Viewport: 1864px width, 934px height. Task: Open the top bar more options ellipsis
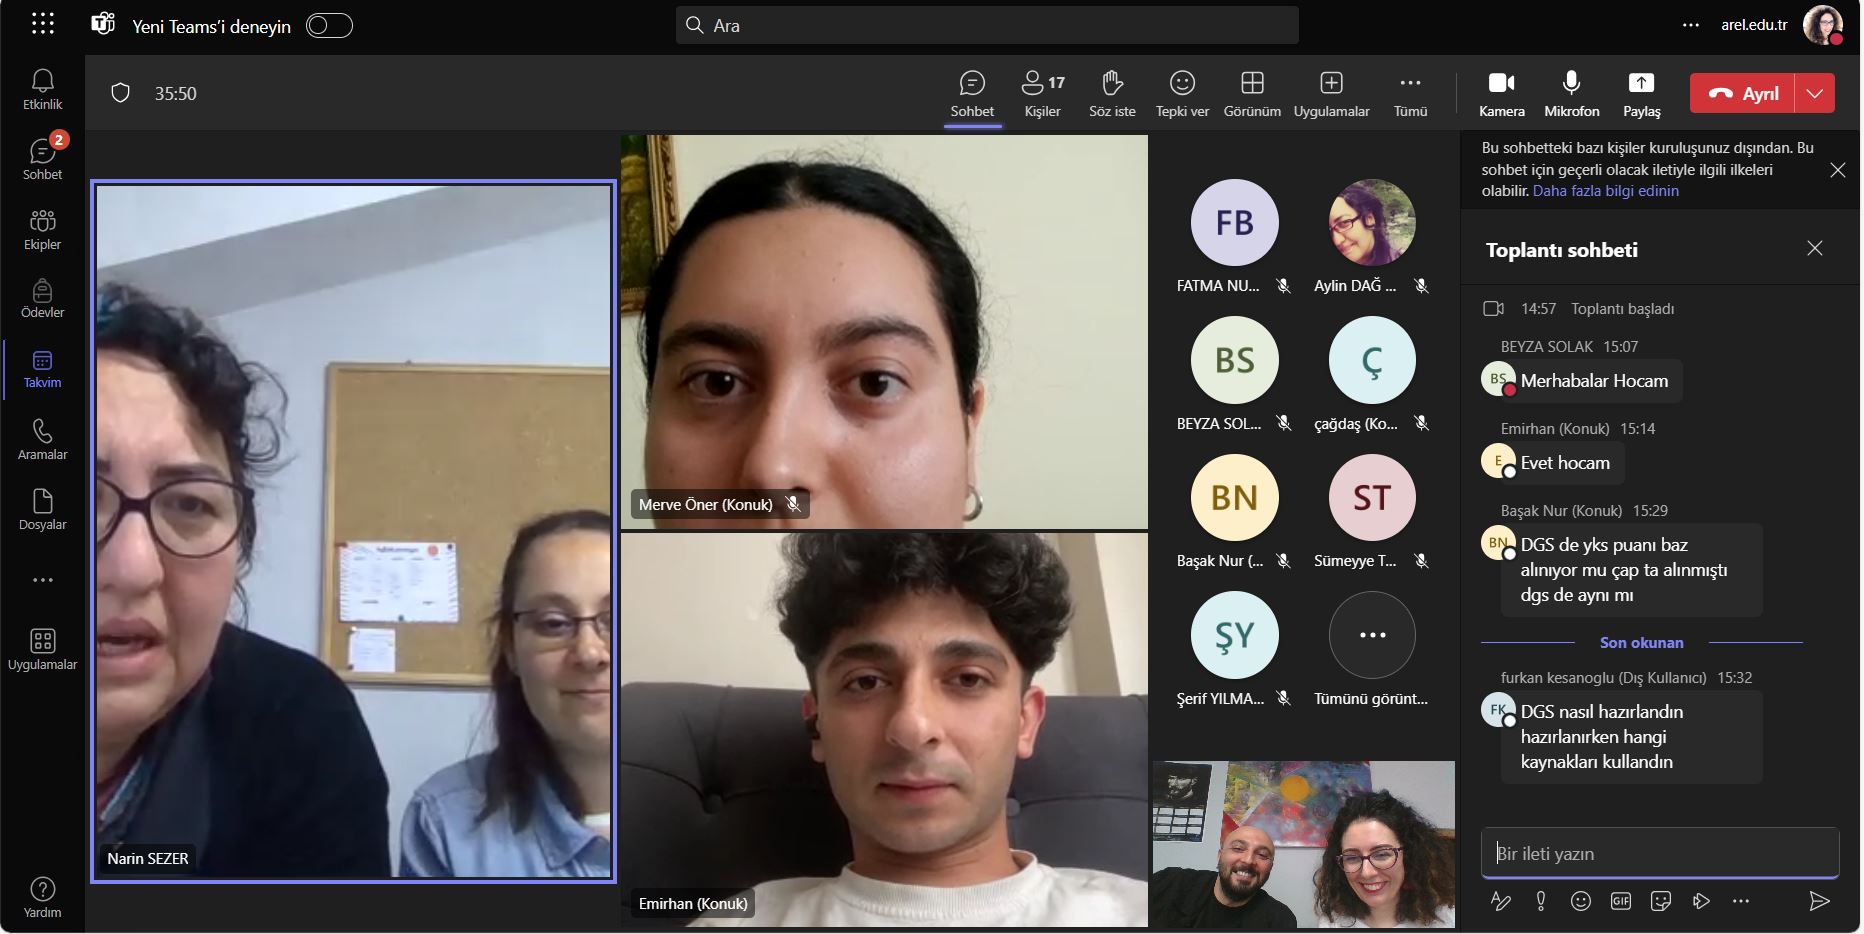coord(1690,26)
